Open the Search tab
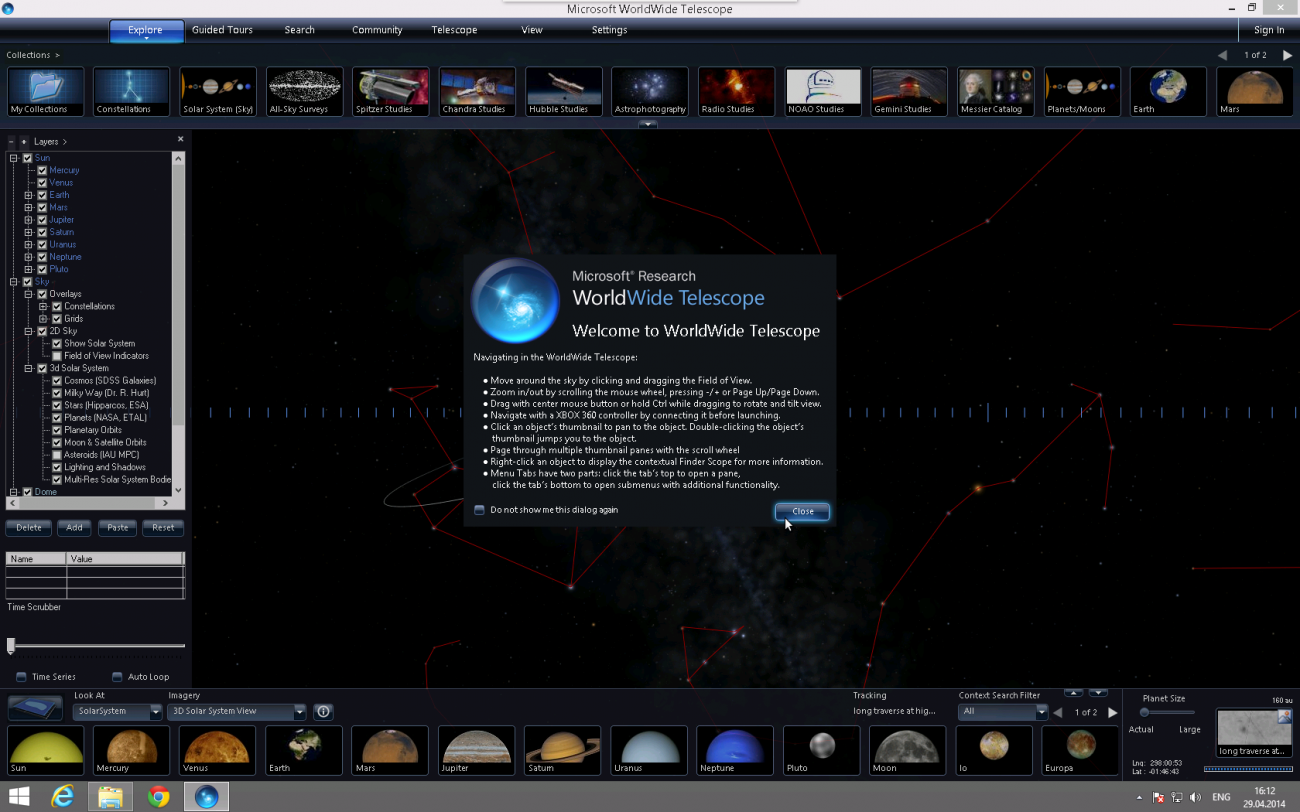The image size is (1300, 812). [299, 30]
